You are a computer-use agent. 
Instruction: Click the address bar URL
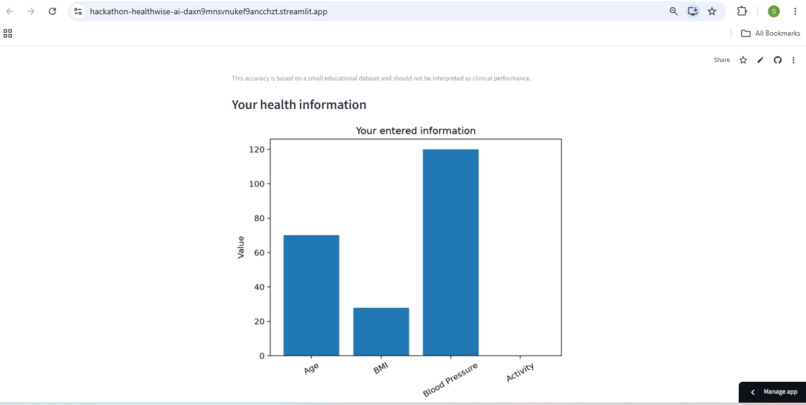point(208,11)
